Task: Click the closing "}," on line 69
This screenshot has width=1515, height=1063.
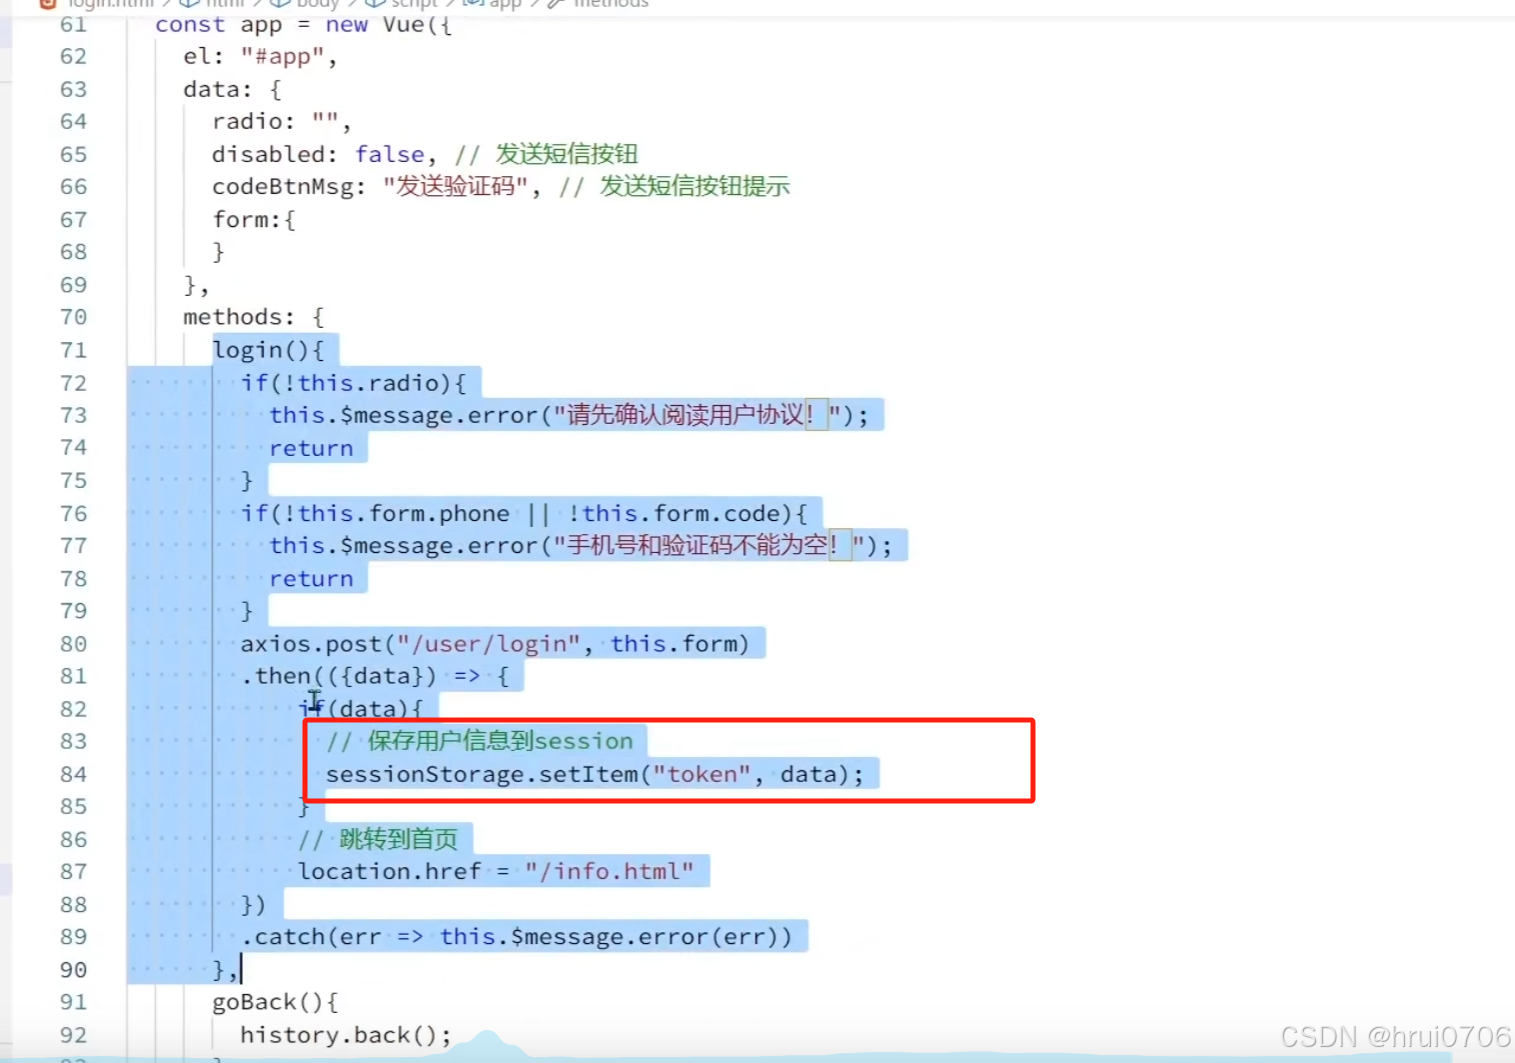Action: tap(196, 285)
